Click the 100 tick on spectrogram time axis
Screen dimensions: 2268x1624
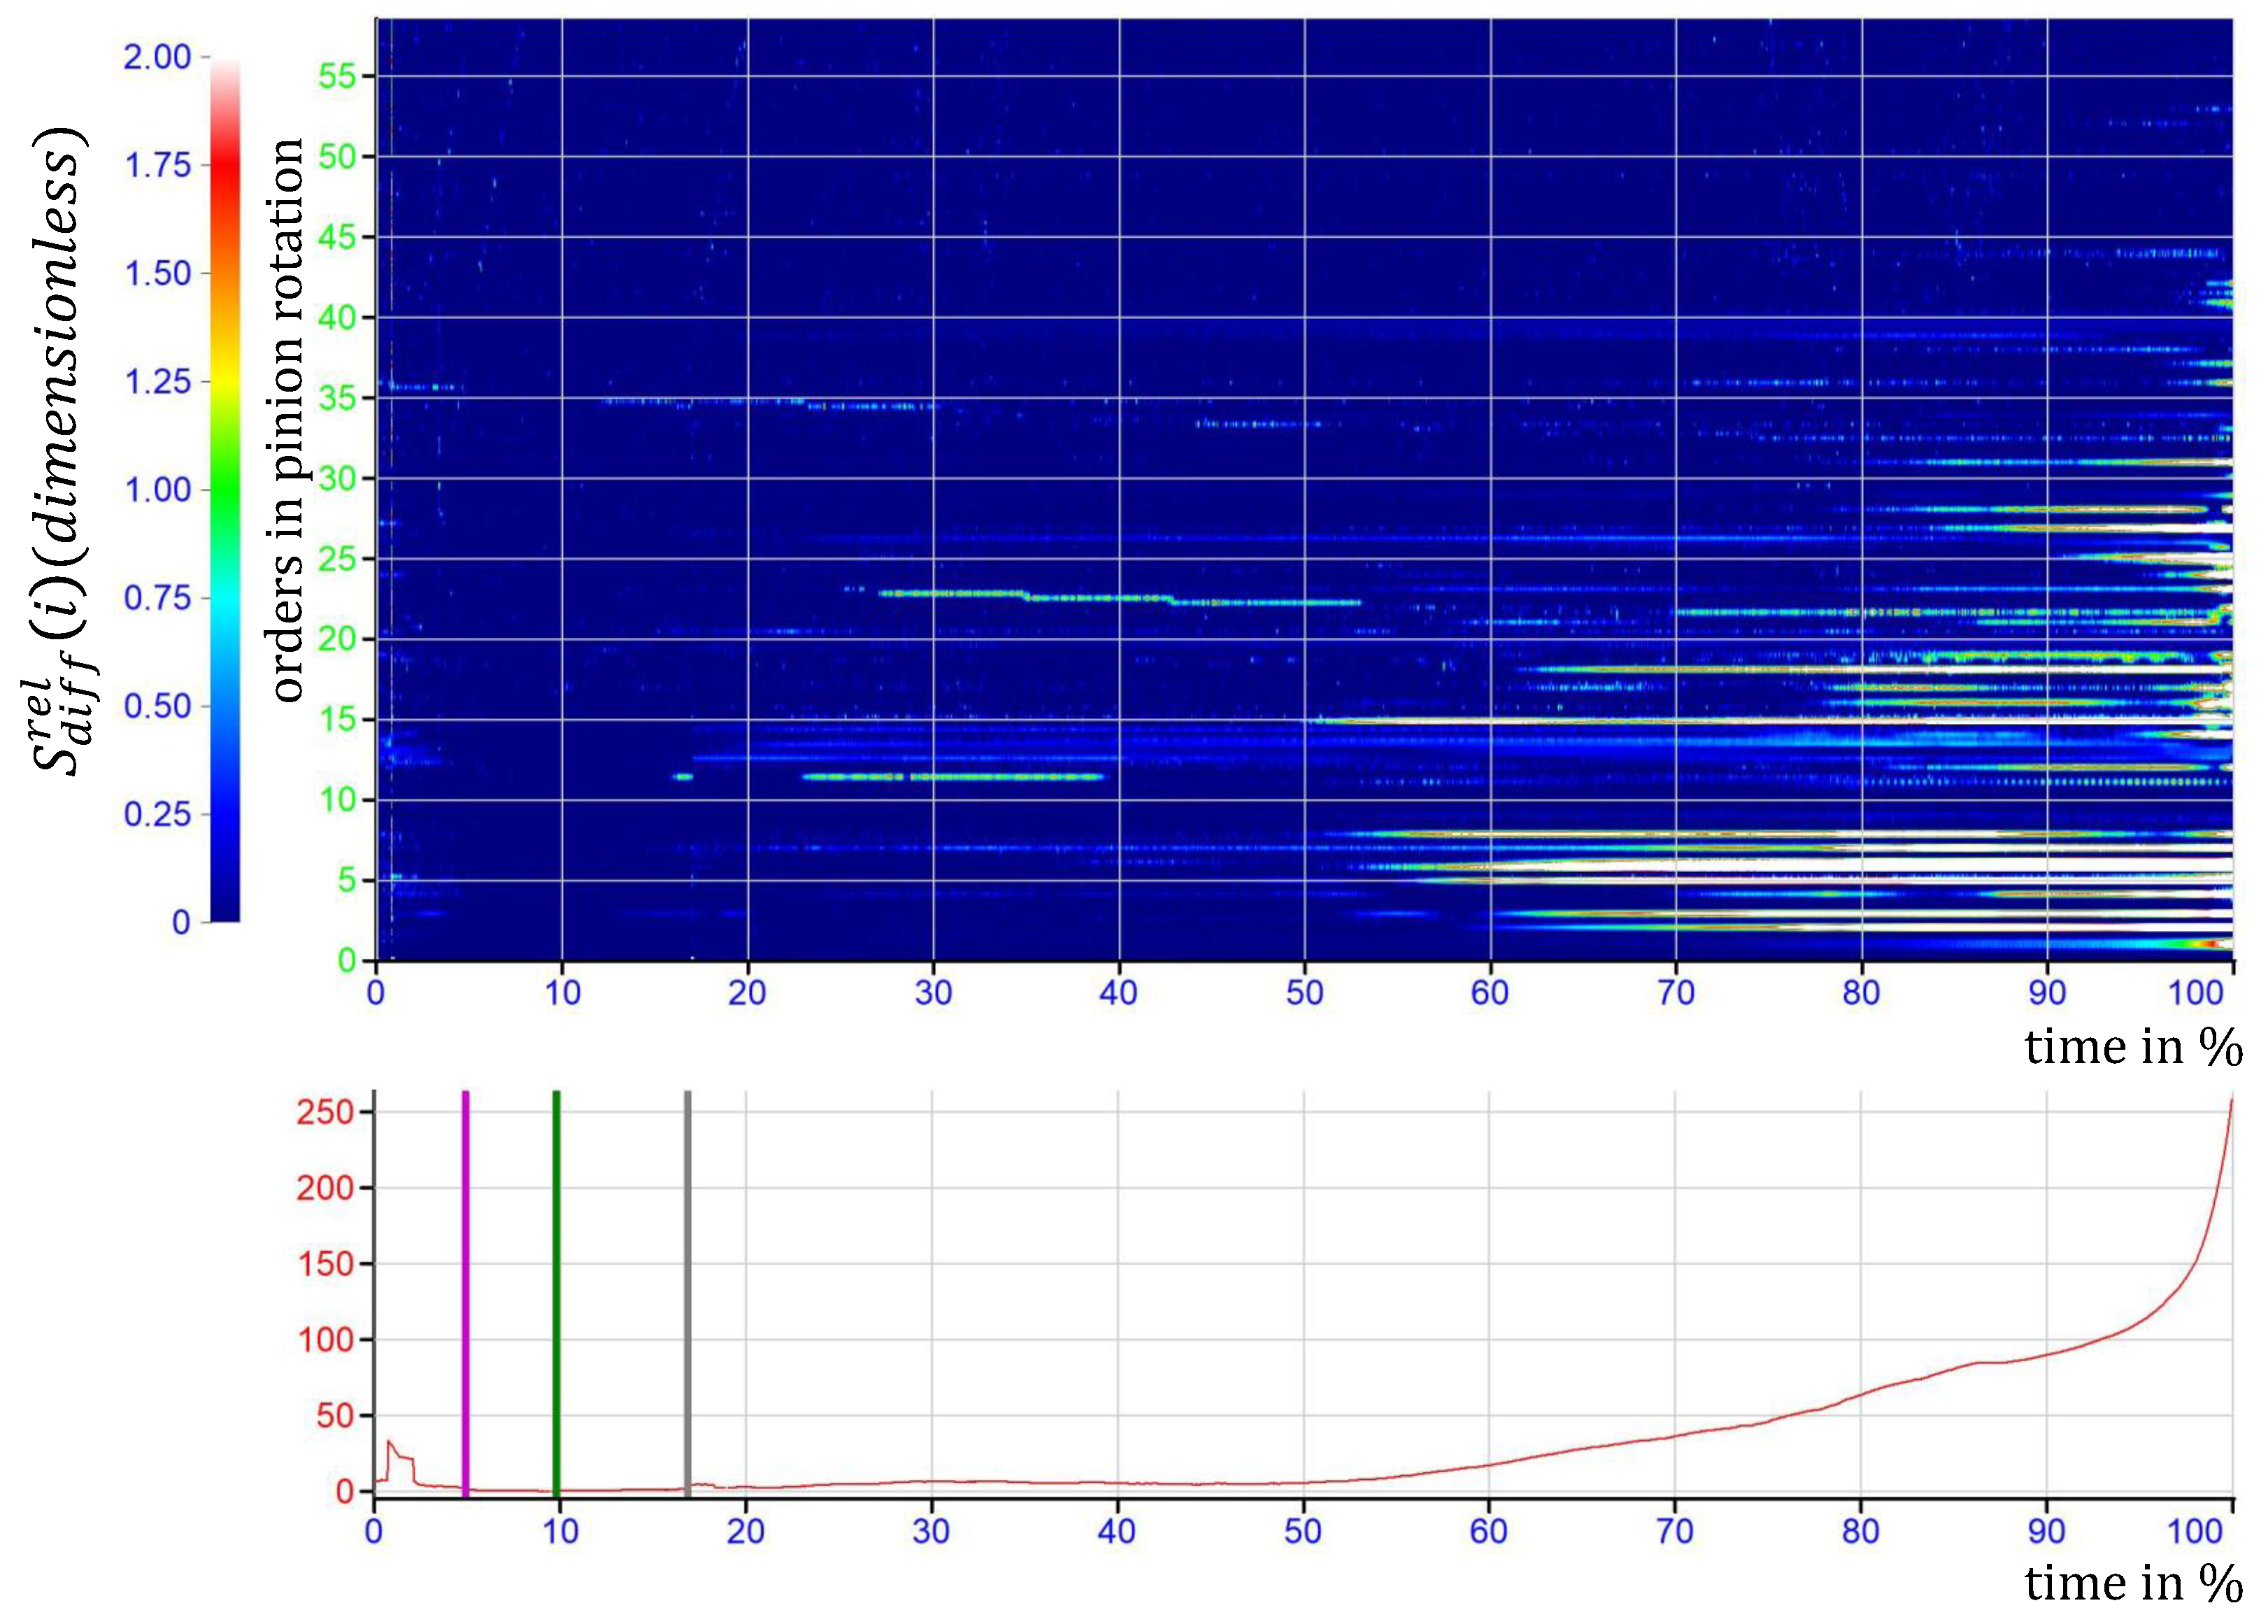click(x=2195, y=992)
